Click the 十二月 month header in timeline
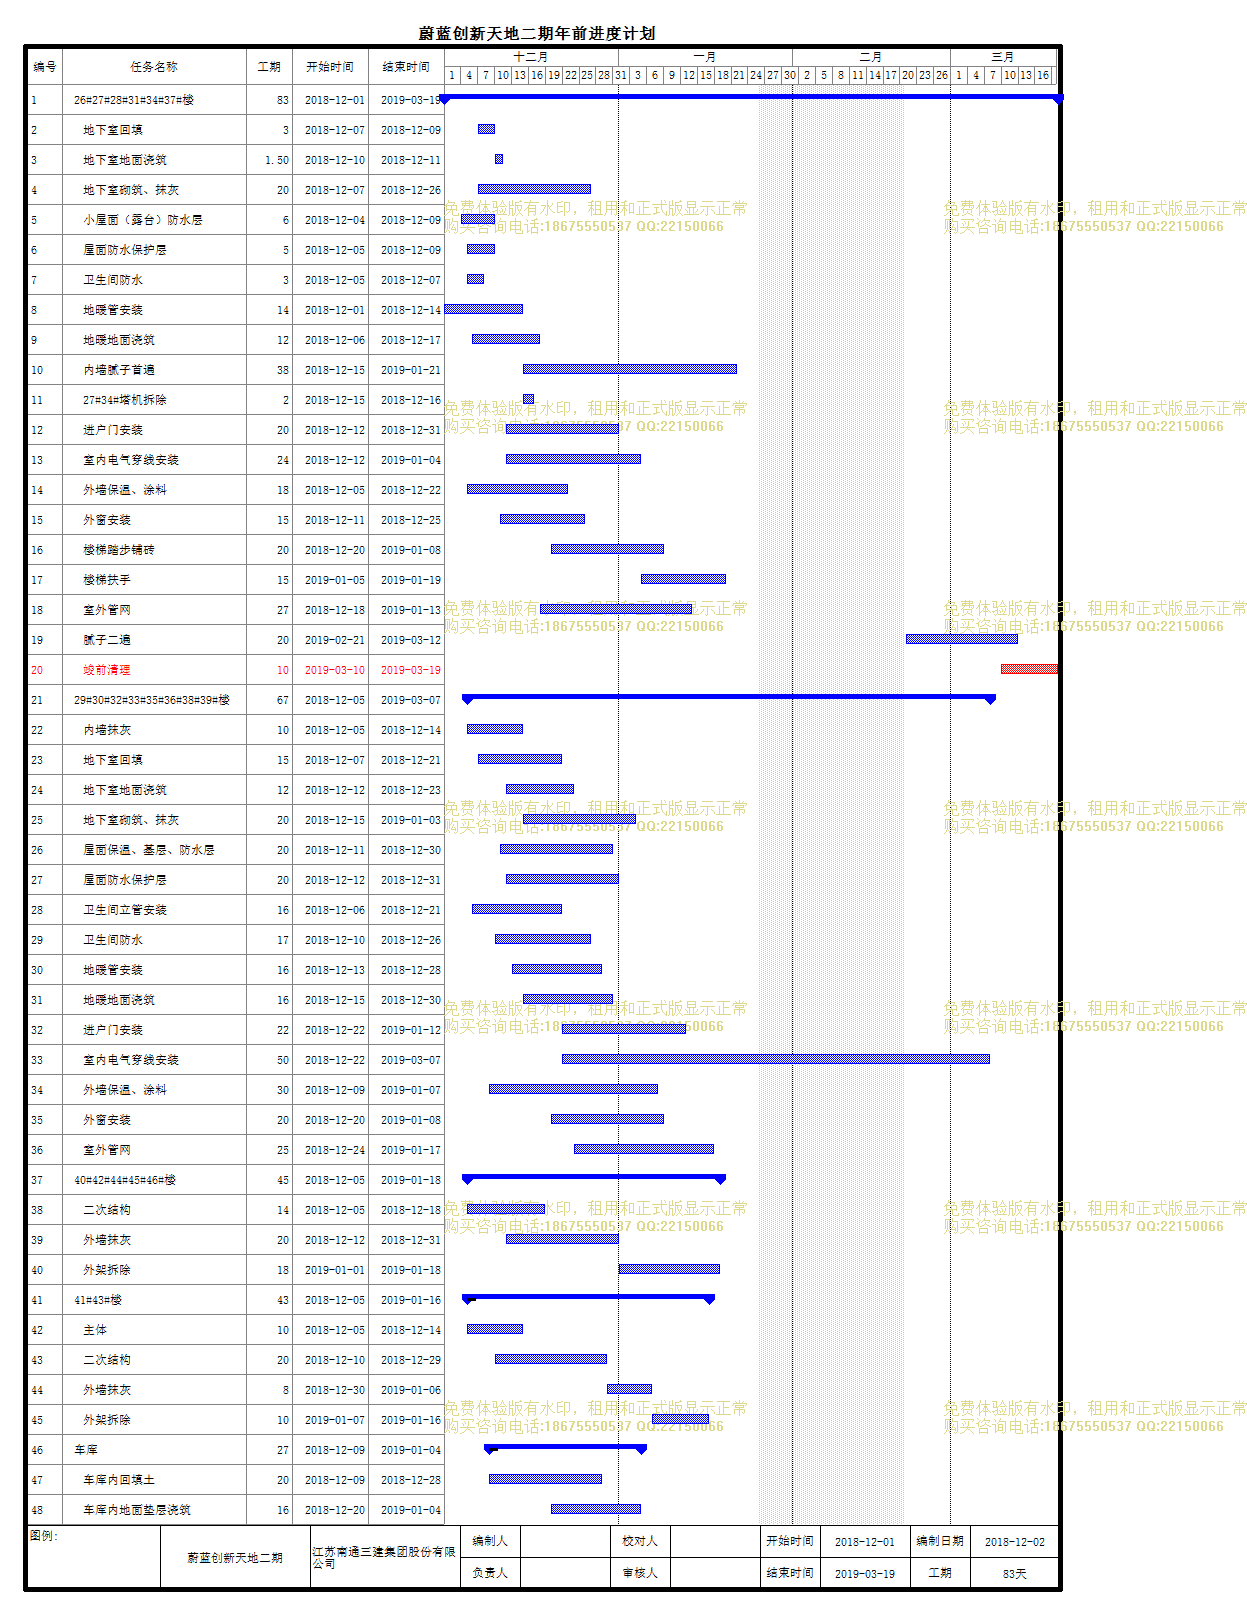The width and height of the screenshot is (1247, 1613). pyautogui.click(x=531, y=57)
